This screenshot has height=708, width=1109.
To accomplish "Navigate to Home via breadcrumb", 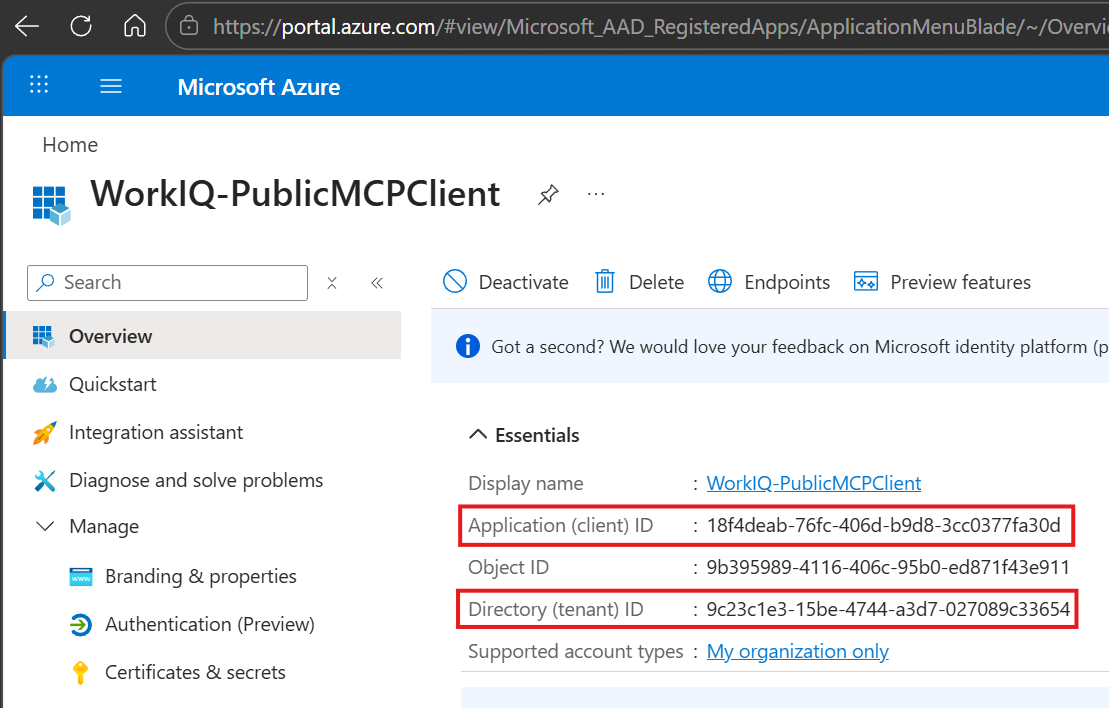I will tap(70, 145).
